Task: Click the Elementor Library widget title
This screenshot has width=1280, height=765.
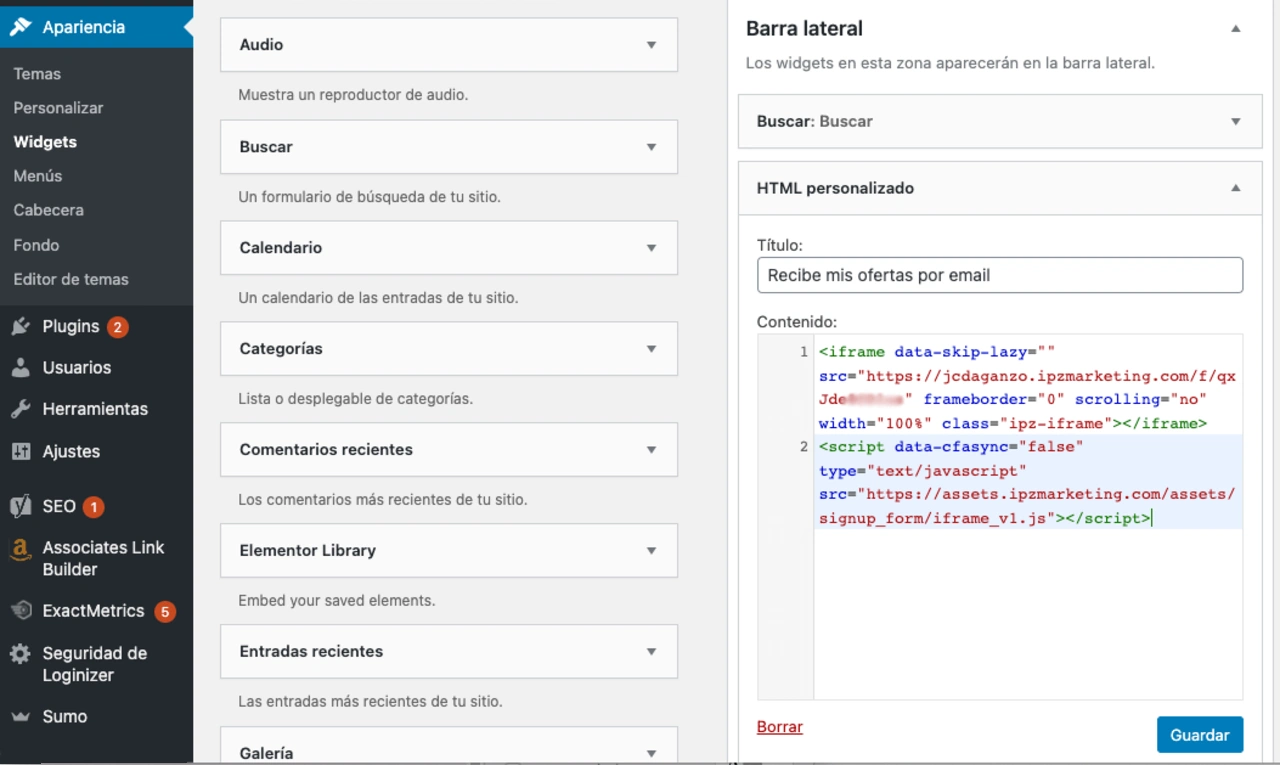Action: tap(308, 551)
